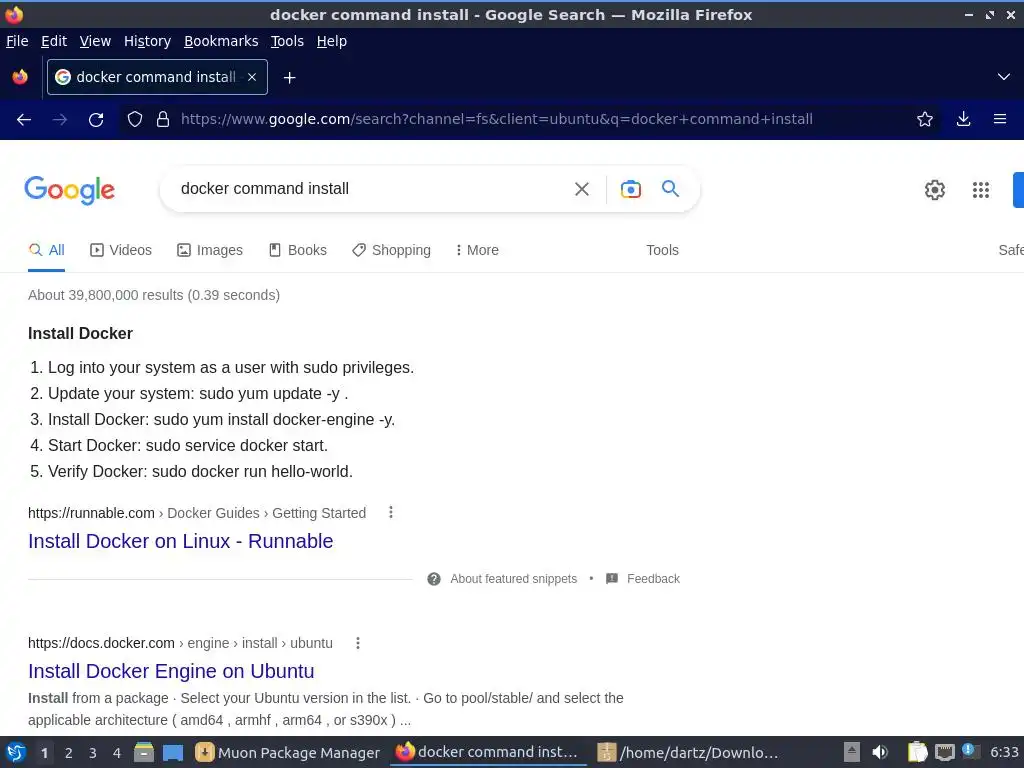
Task: Select the All results tab
Action: pos(46,250)
